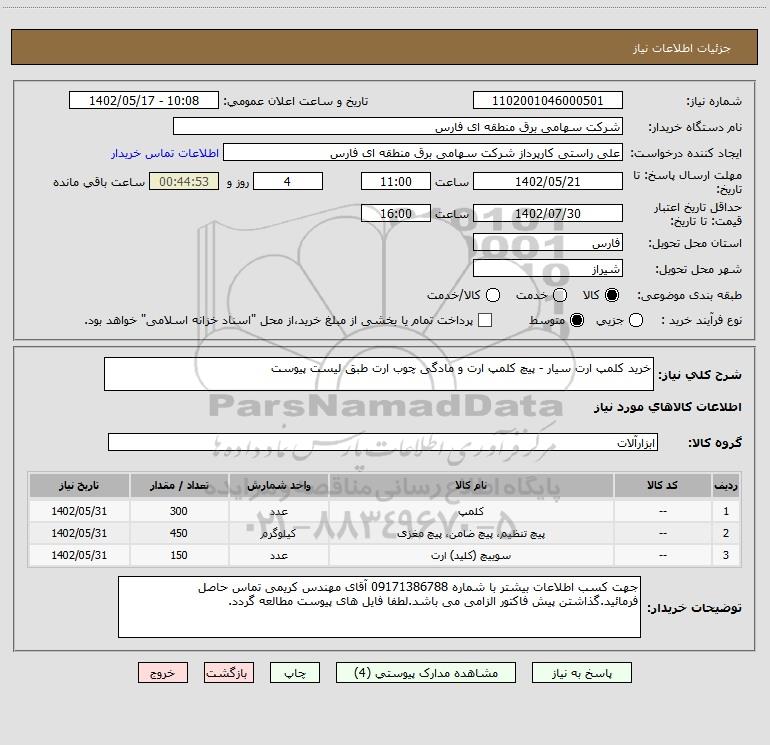Click the نام کالا column header
Viewport: 770px width, 745px height.
click(x=471, y=485)
